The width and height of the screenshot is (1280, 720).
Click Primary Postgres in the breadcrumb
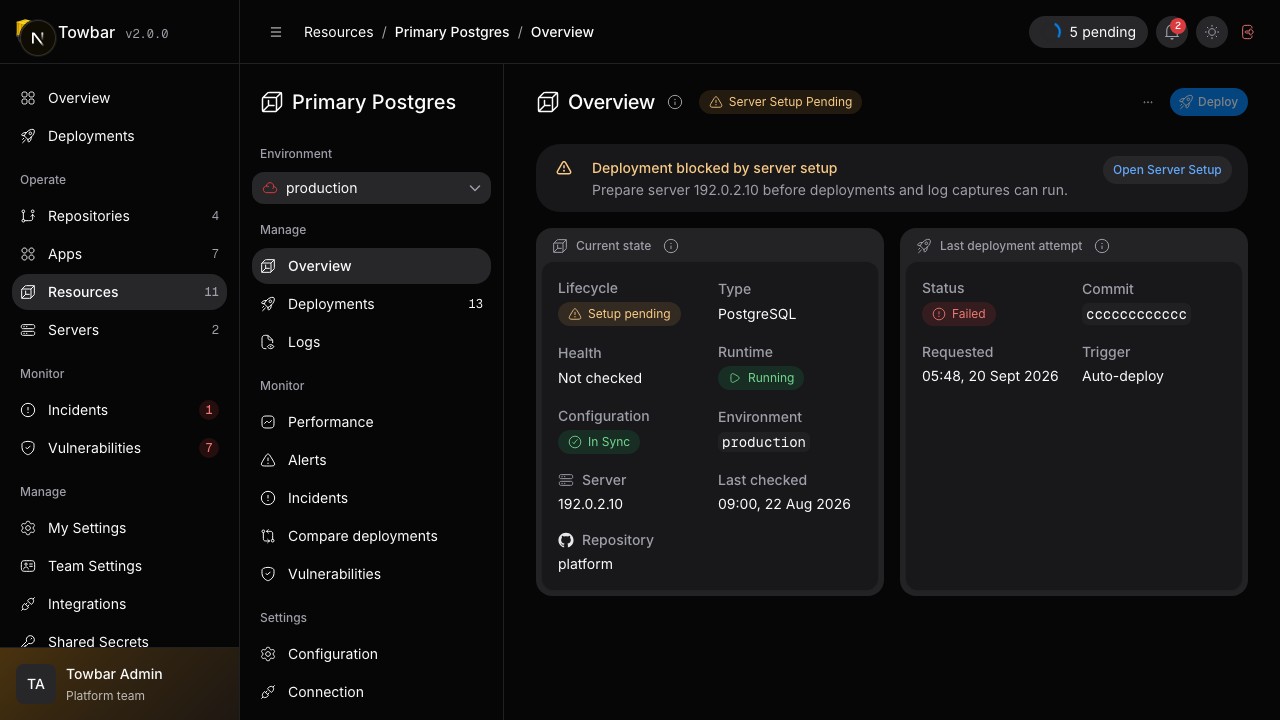click(x=452, y=32)
